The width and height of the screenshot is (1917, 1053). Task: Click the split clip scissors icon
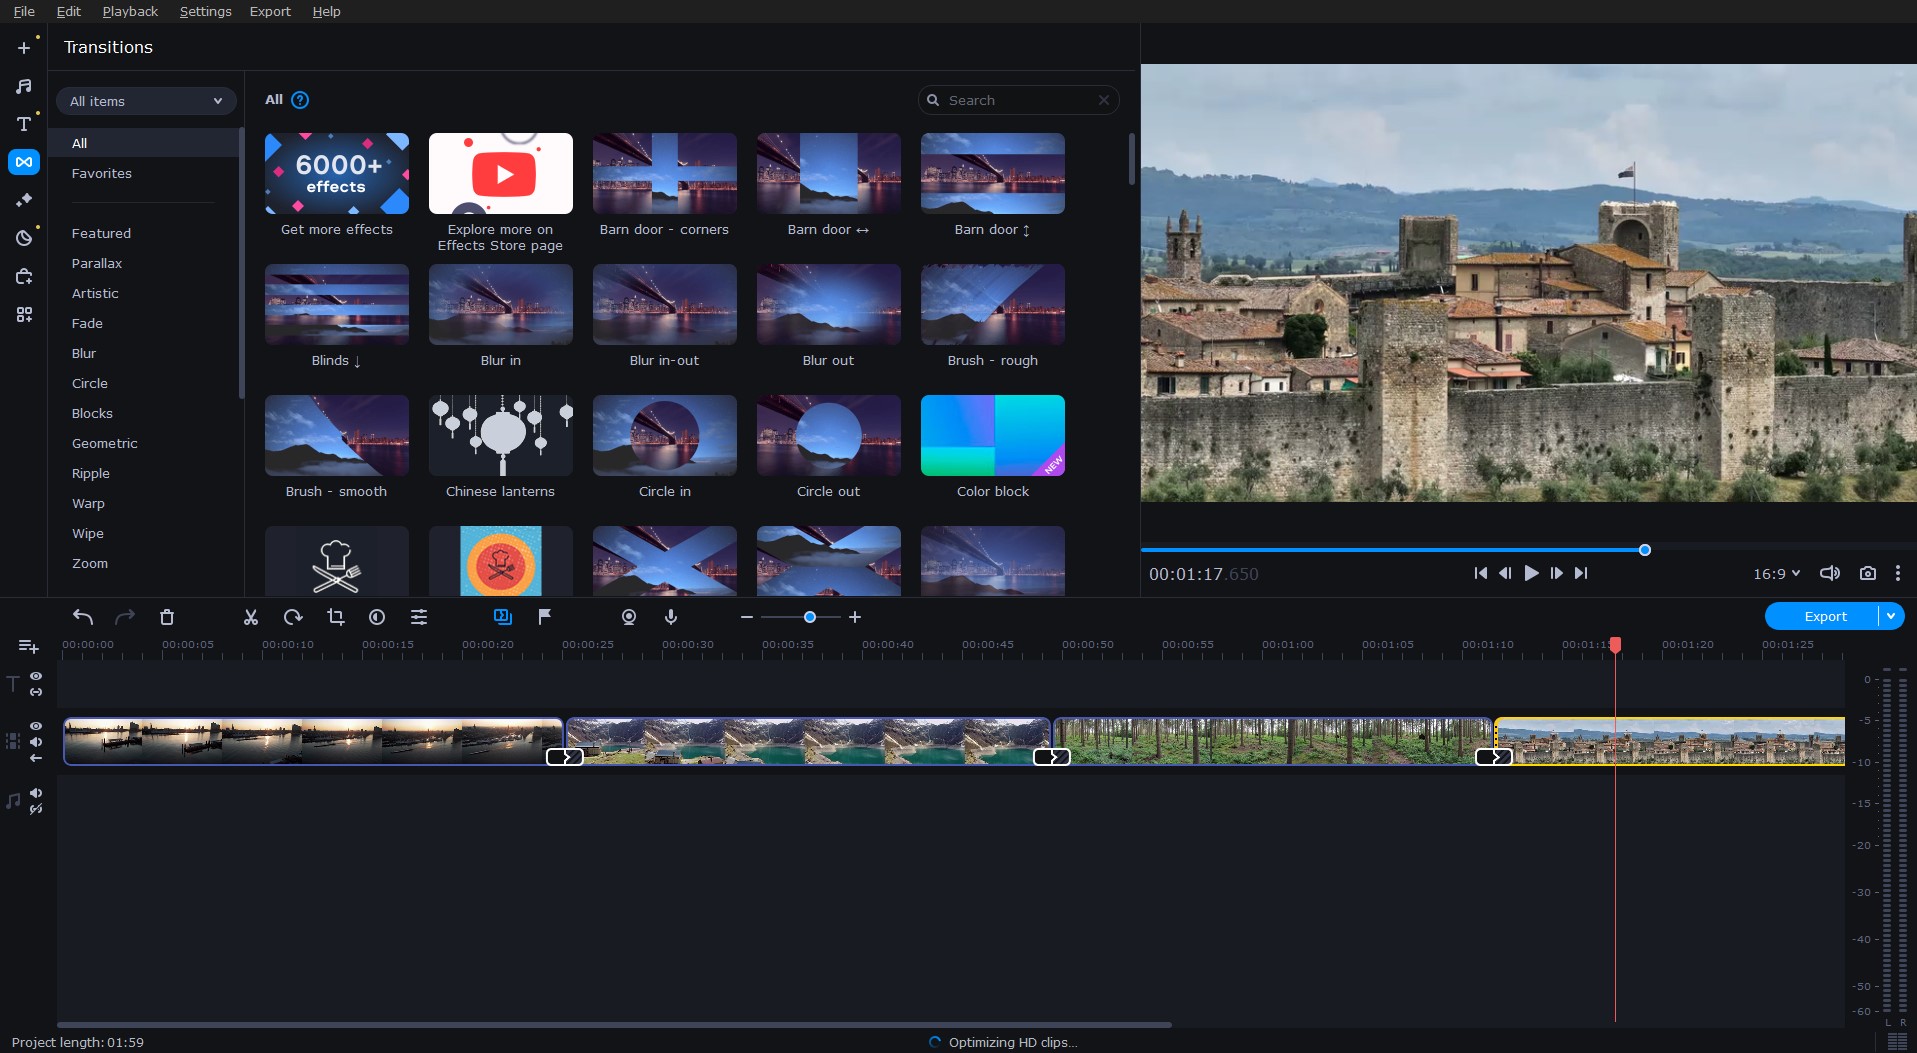(251, 617)
